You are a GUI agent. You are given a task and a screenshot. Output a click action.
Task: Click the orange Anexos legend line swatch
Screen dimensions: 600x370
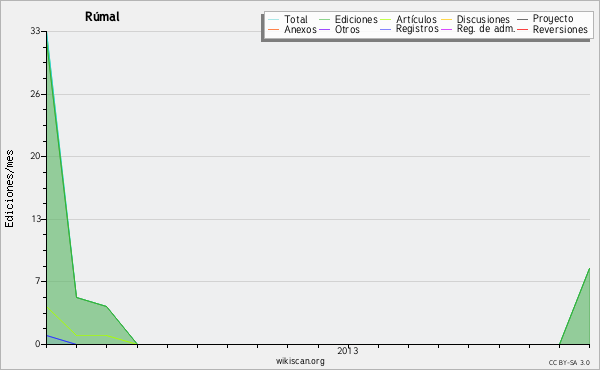[x=274, y=30]
